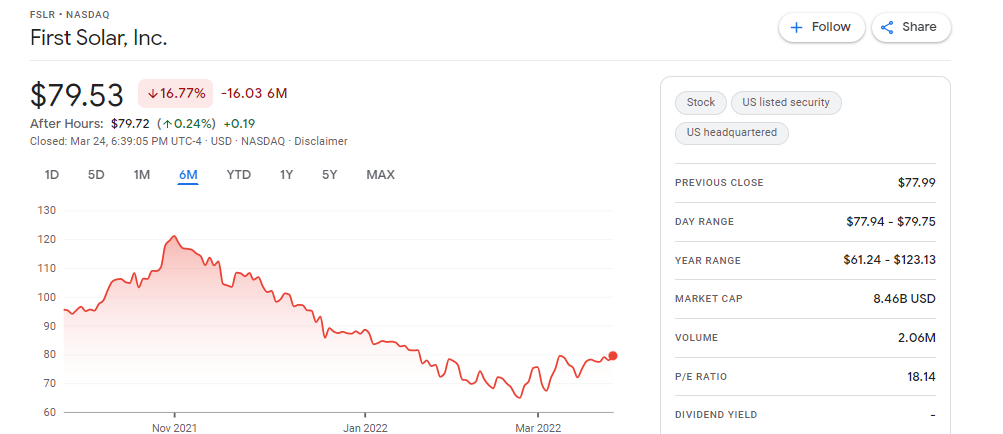Image resolution: width=1003 pixels, height=434 pixels.
Task: Click the 18.14 P/E value
Action: pos(921,376)
